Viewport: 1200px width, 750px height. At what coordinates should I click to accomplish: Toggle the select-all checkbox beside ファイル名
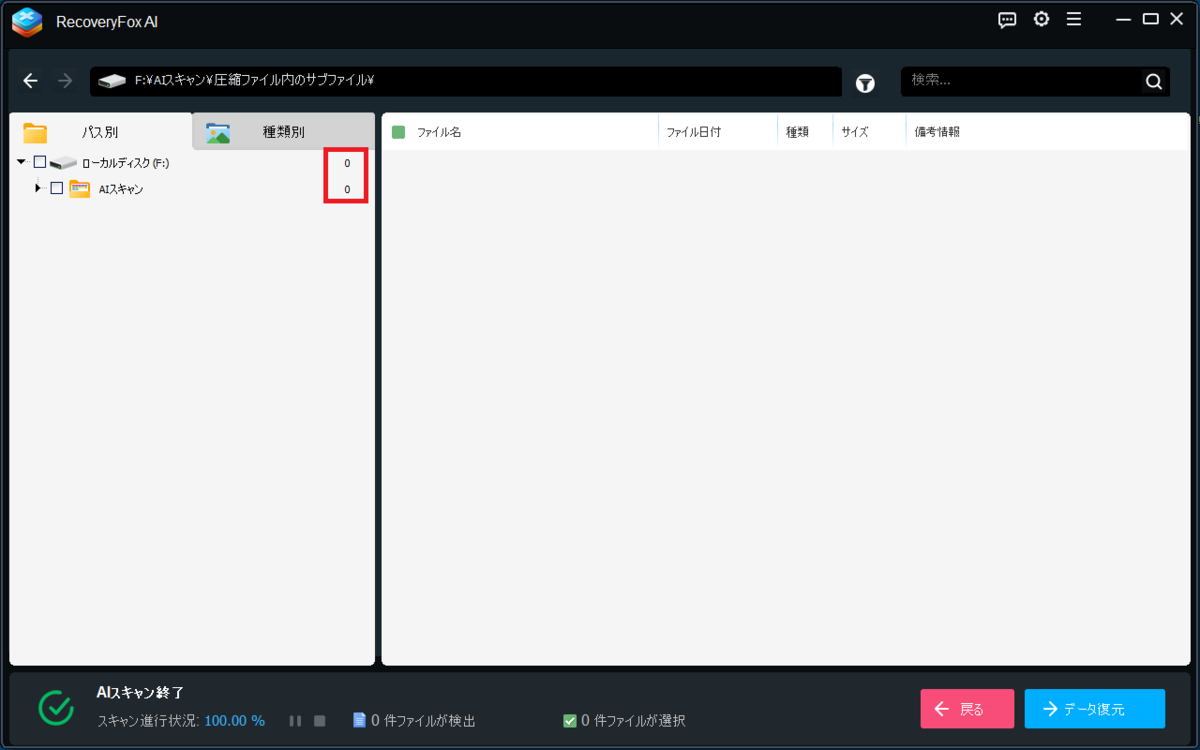(399, 132)
